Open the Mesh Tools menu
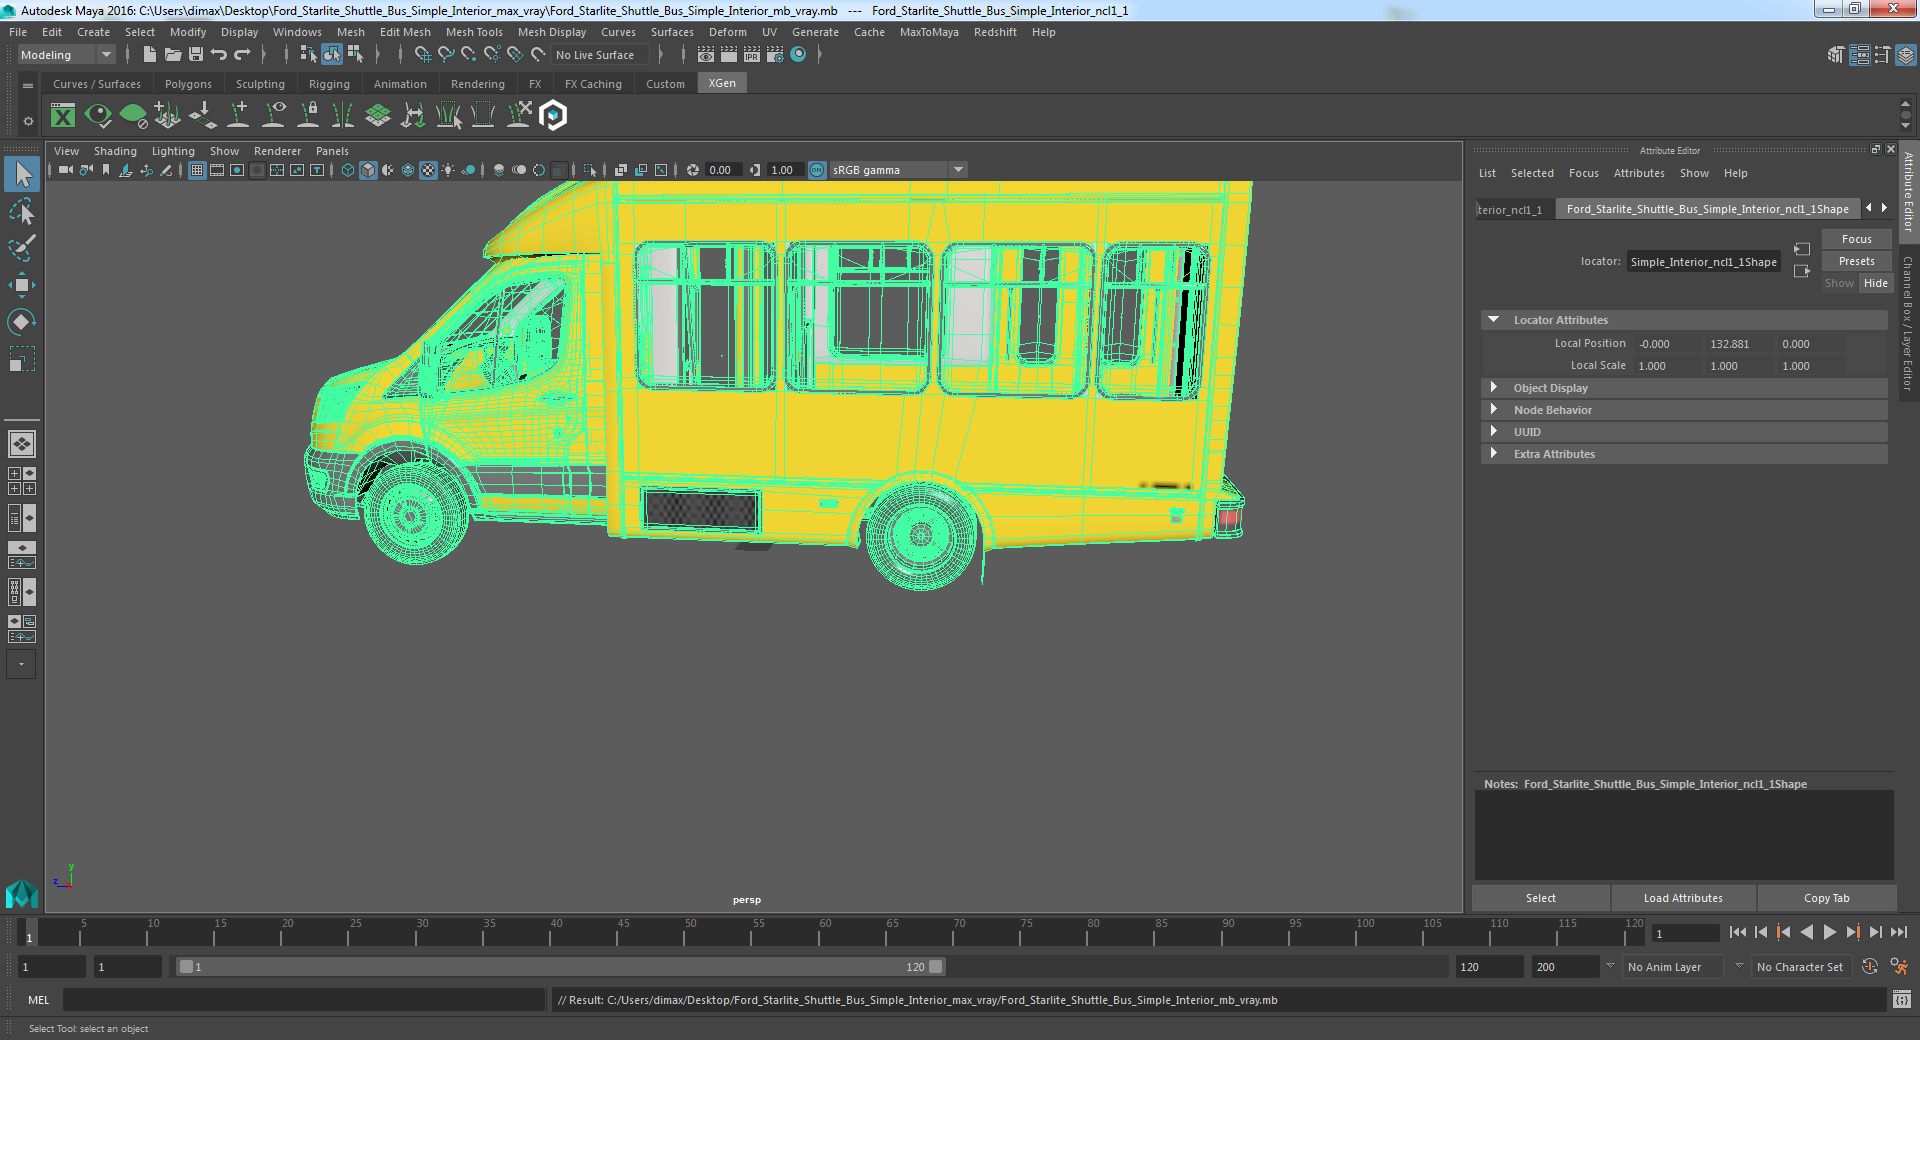Viewport: 1920px width, 1158px height. click(474, 32)
